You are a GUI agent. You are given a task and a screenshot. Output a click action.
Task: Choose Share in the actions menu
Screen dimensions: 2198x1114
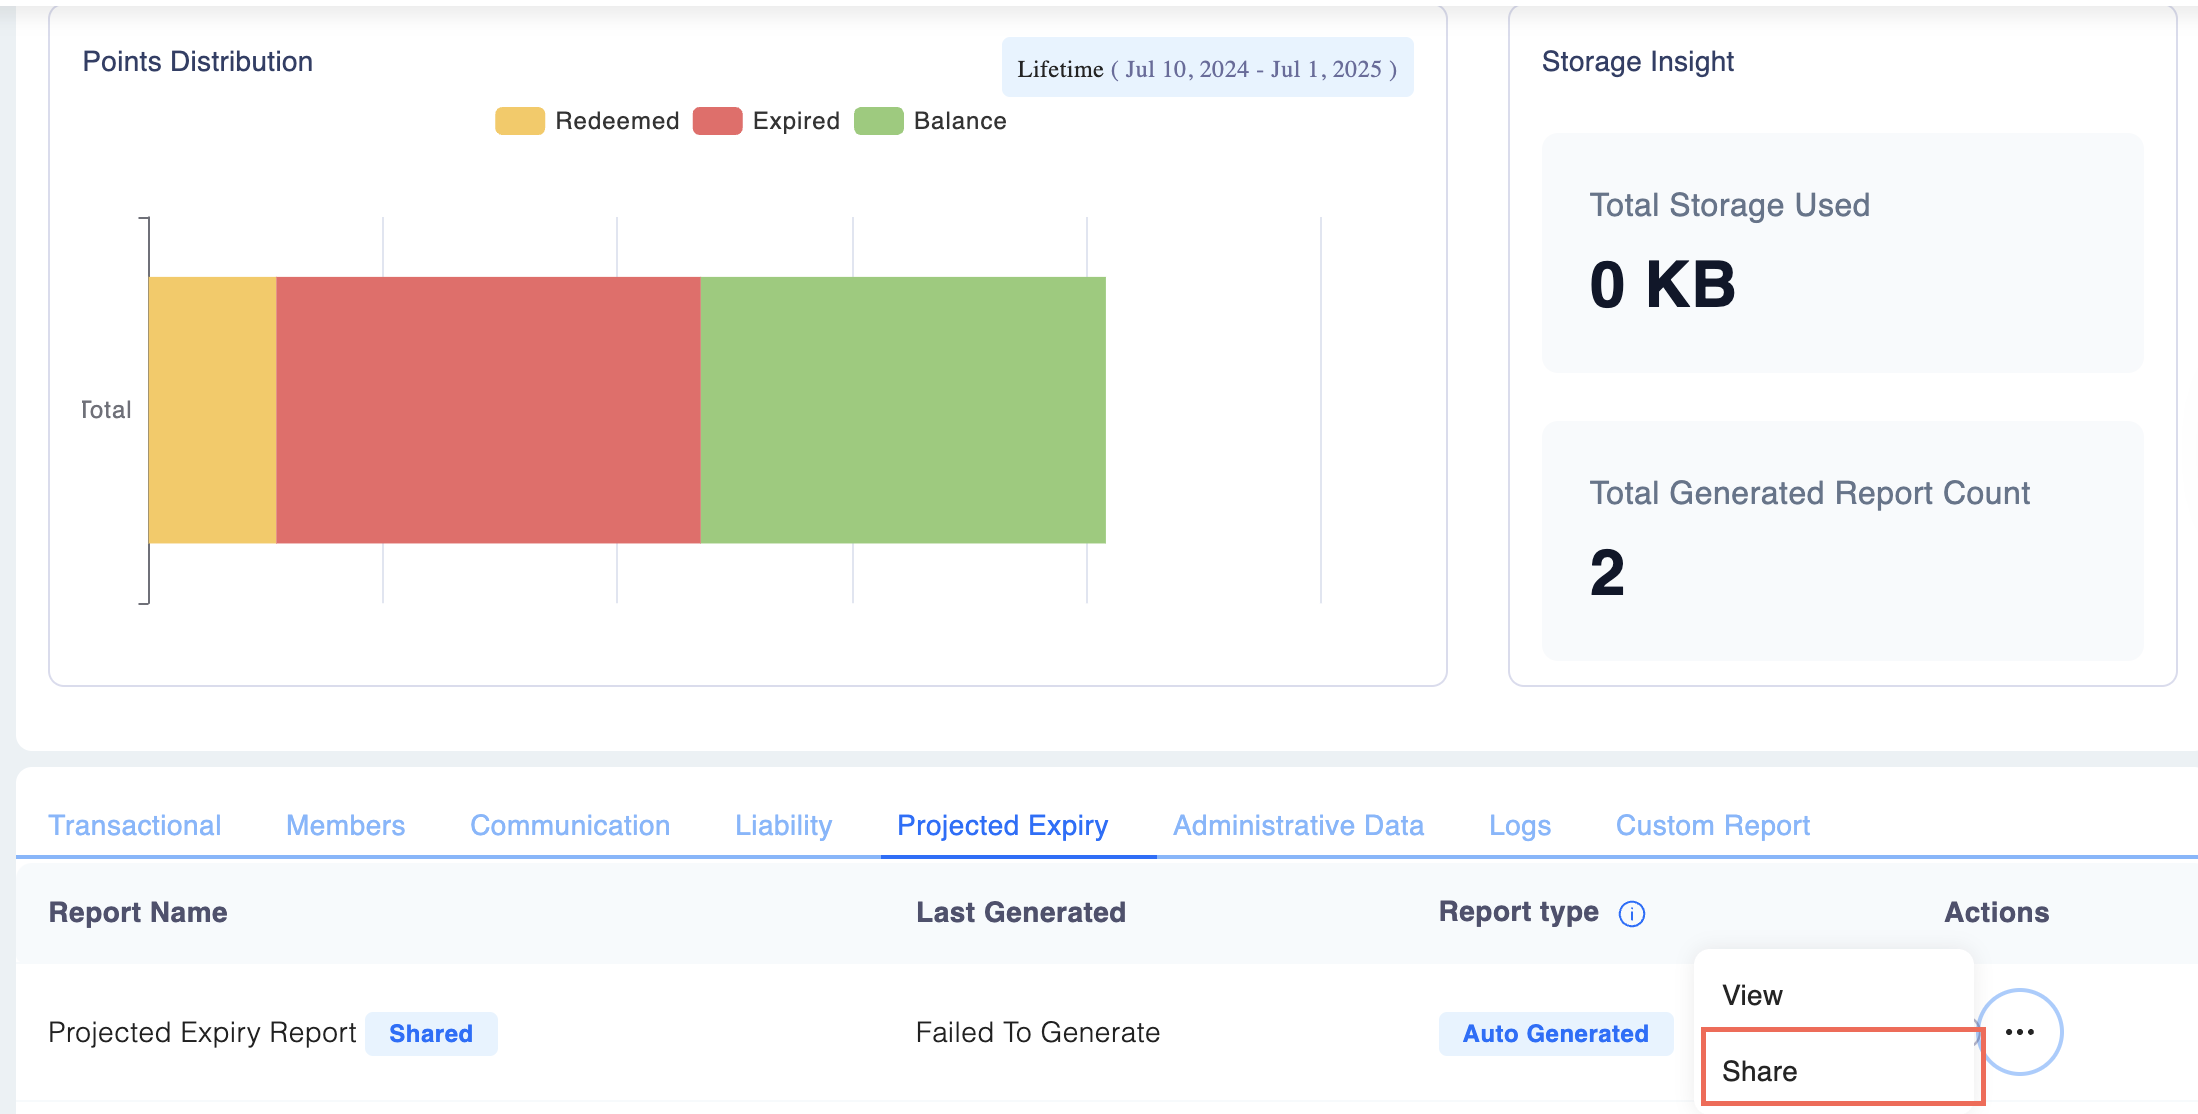click(1760, 1071)
